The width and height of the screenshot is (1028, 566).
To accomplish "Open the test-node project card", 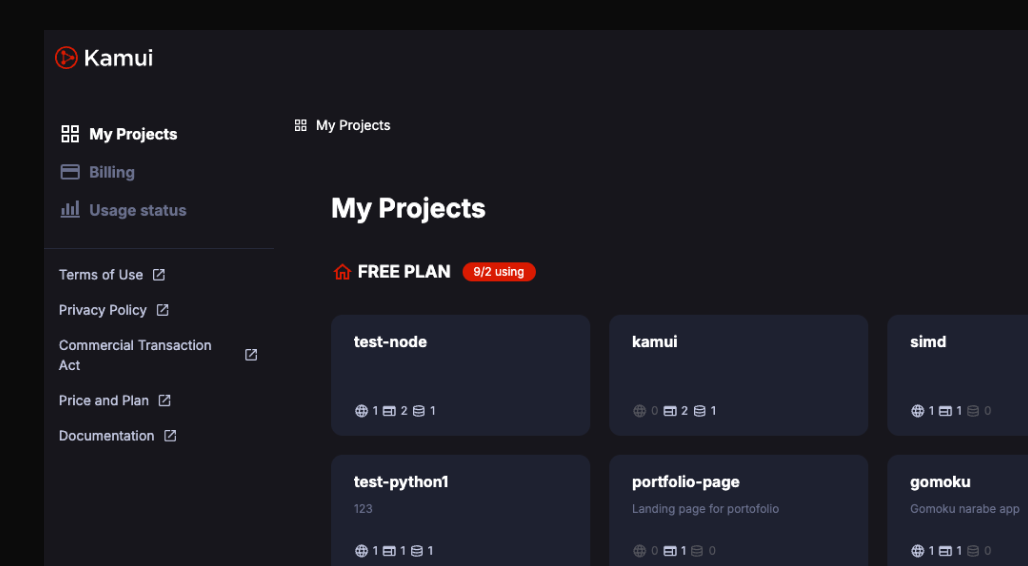I will coord(460,375).
